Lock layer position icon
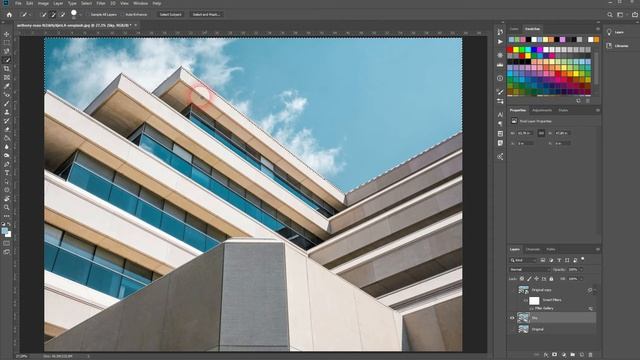The height and width of the screenshot is (360, 640). coord(537,279)
